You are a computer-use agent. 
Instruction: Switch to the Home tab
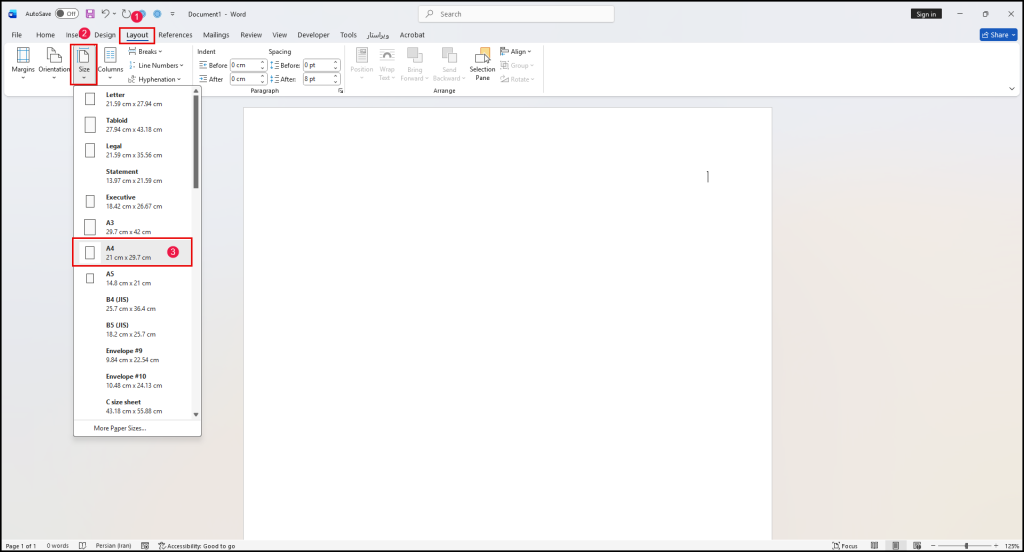click(x=45, y=35)
